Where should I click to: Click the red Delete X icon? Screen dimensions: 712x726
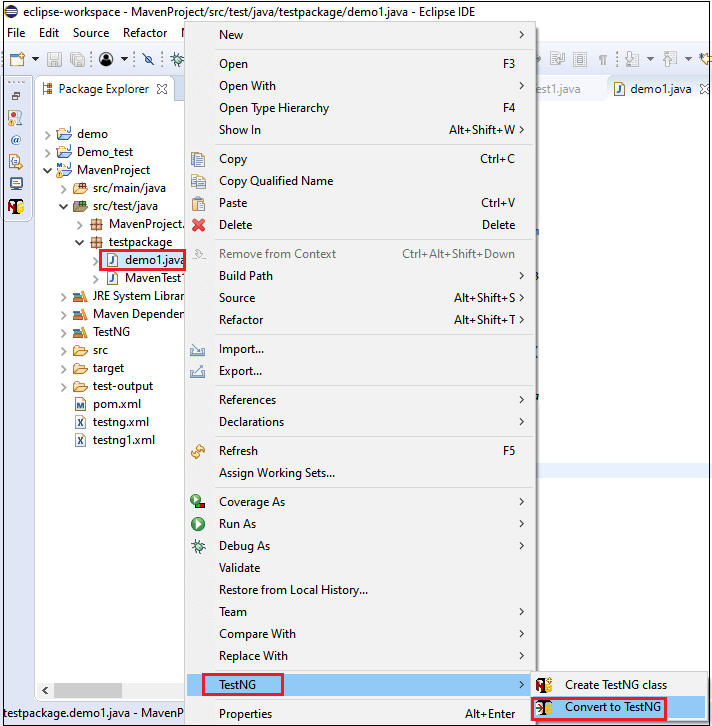point(199,225)
